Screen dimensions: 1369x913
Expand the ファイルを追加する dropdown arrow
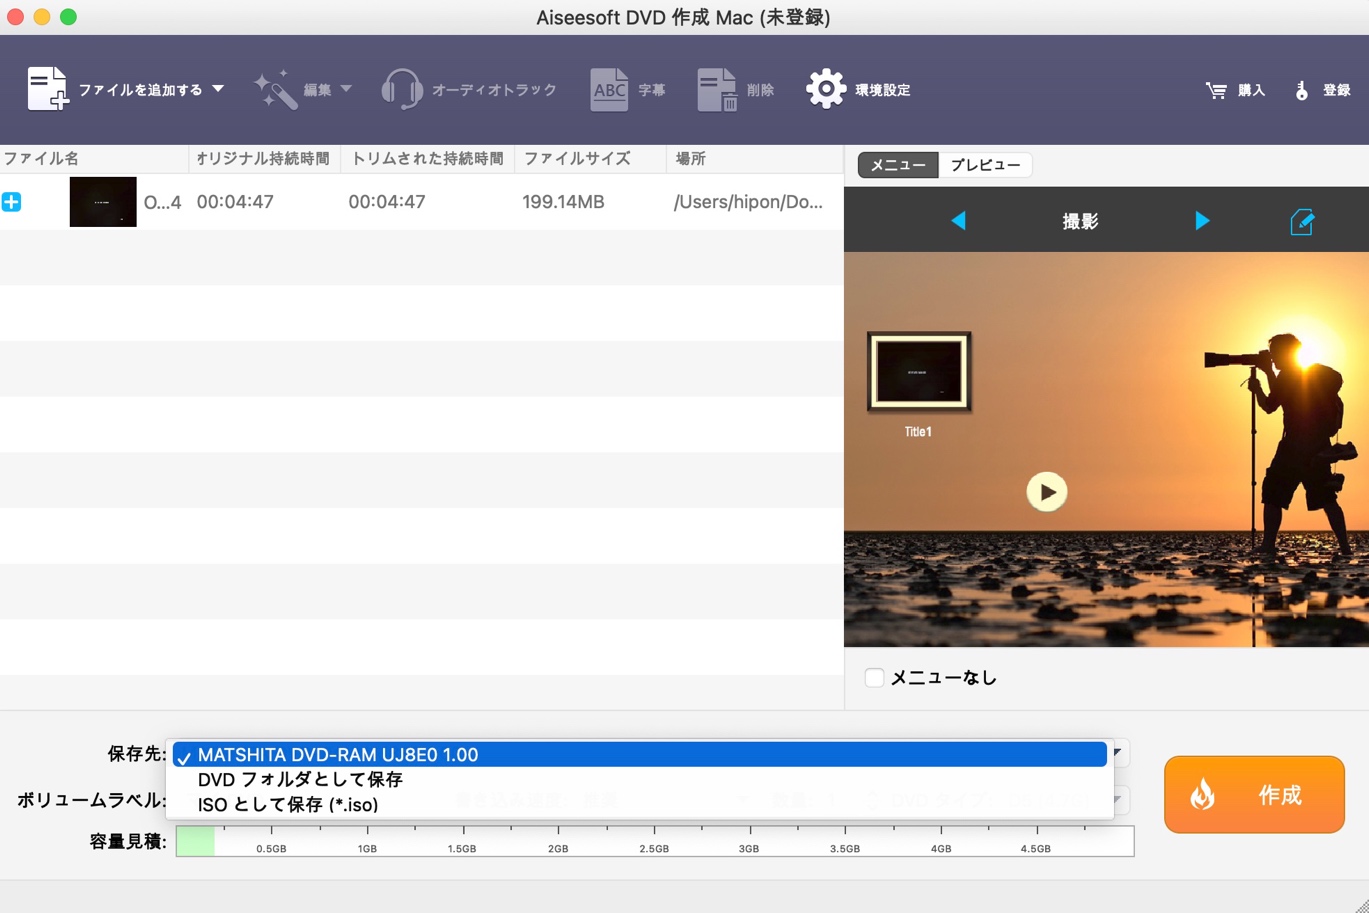click(218, 89)
